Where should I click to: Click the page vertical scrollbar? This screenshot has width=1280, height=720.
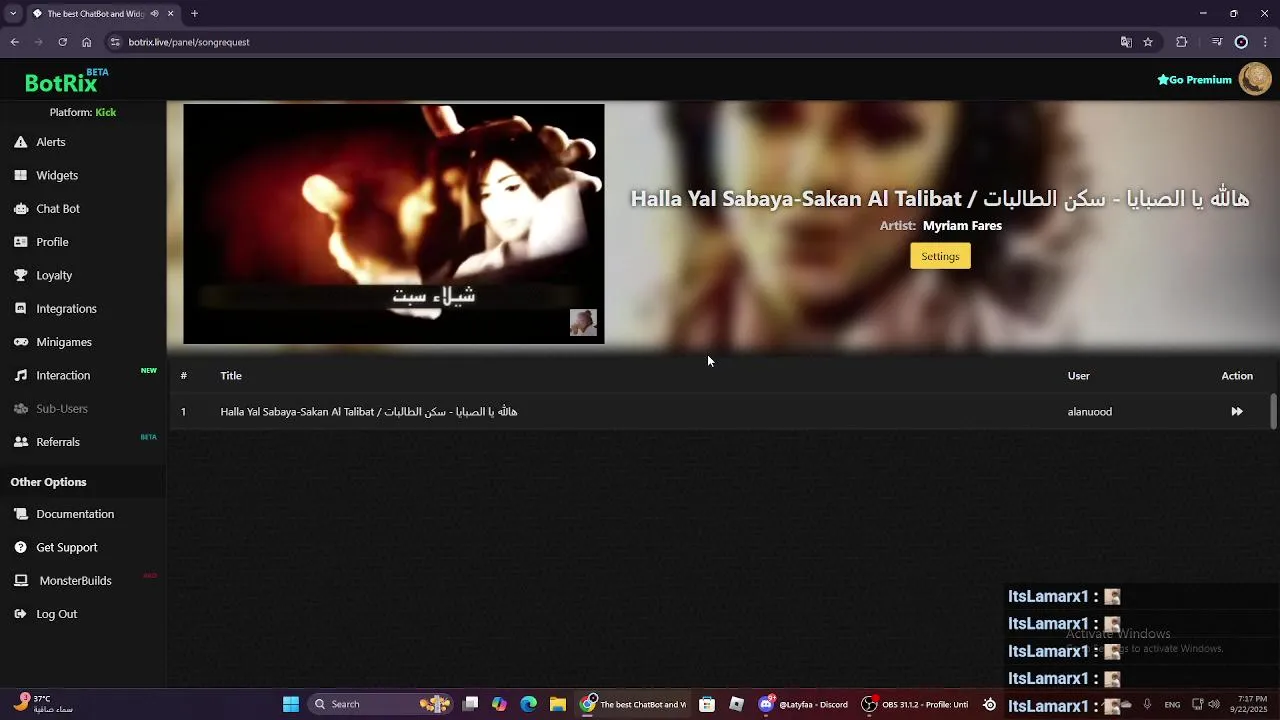(1273, 411)
